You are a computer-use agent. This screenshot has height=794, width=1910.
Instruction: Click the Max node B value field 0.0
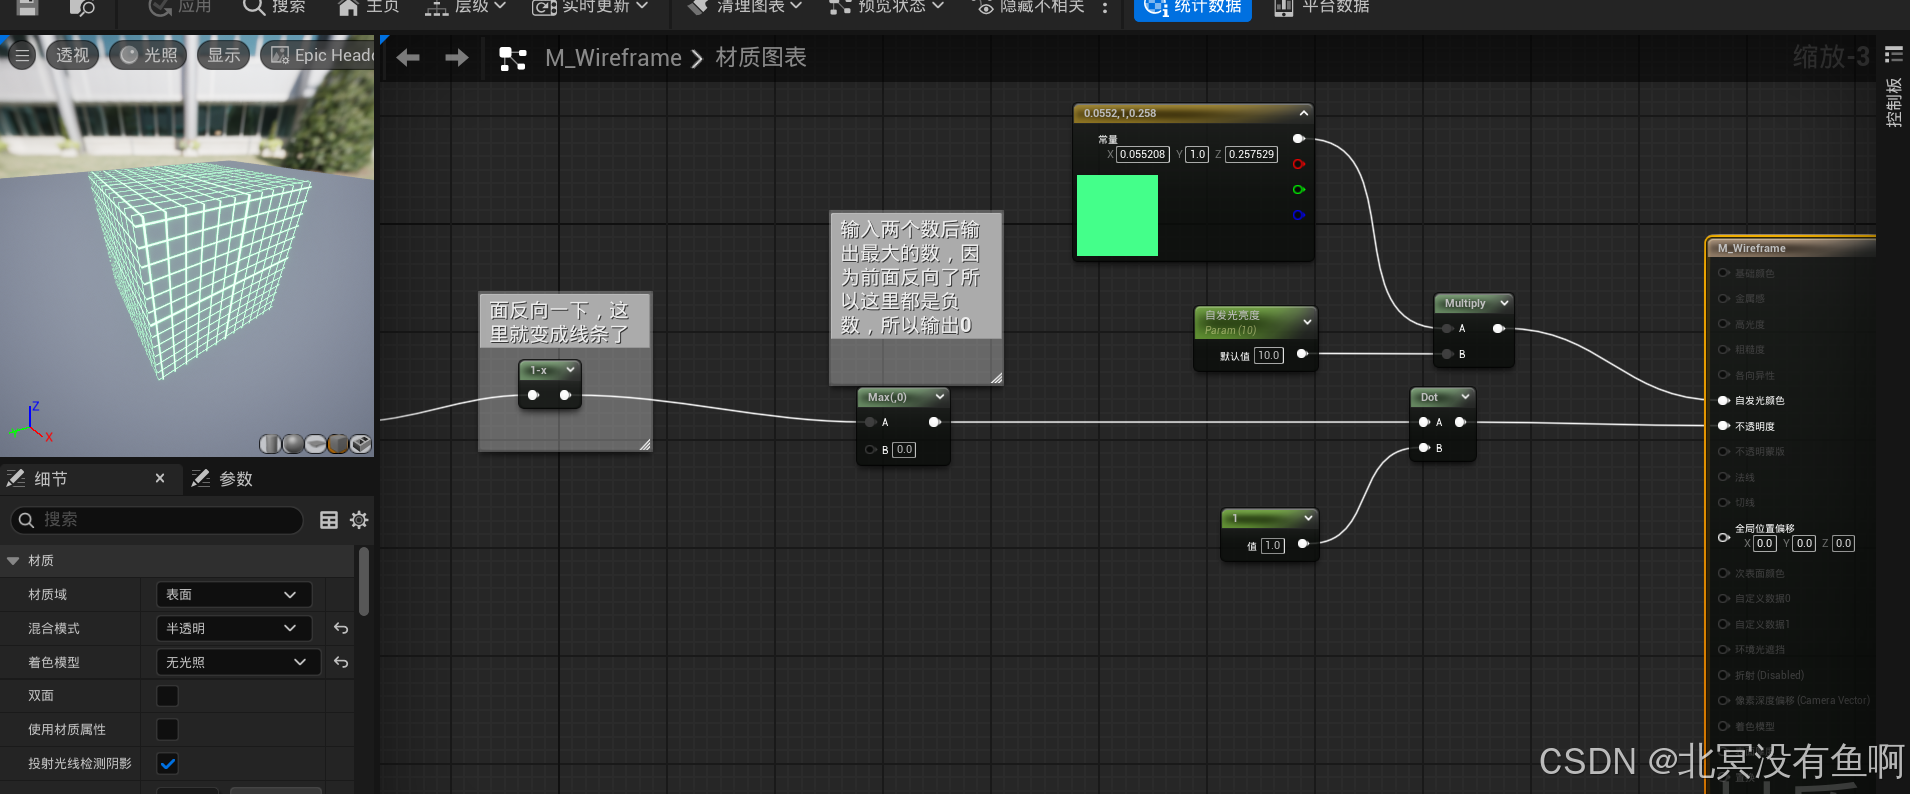(x=904, y=450)
